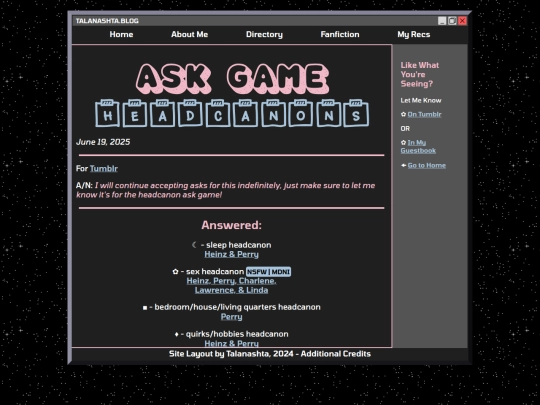Click the 'Let Me Know' sidebar text
The image size is (540, 405).
(x=421, y=100)
